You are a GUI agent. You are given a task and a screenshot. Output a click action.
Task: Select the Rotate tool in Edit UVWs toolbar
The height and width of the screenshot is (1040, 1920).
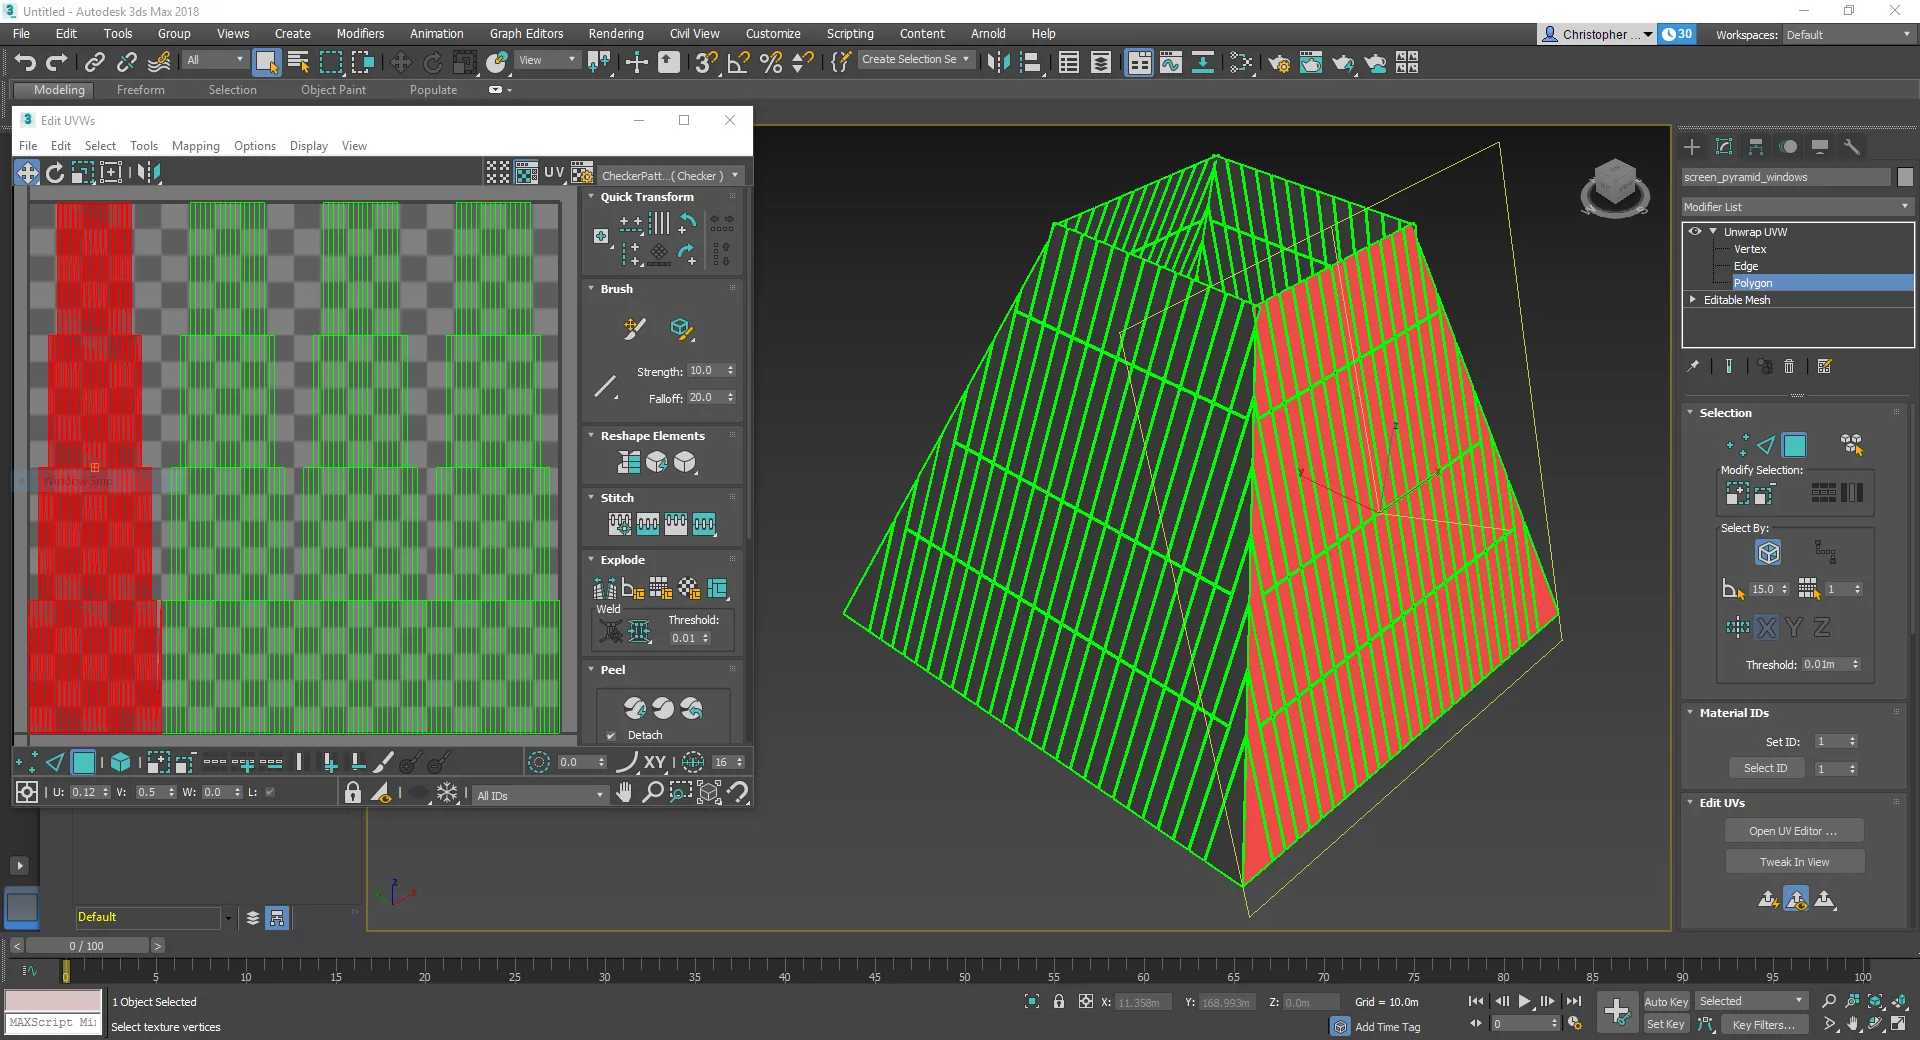[x=55, y=173]
